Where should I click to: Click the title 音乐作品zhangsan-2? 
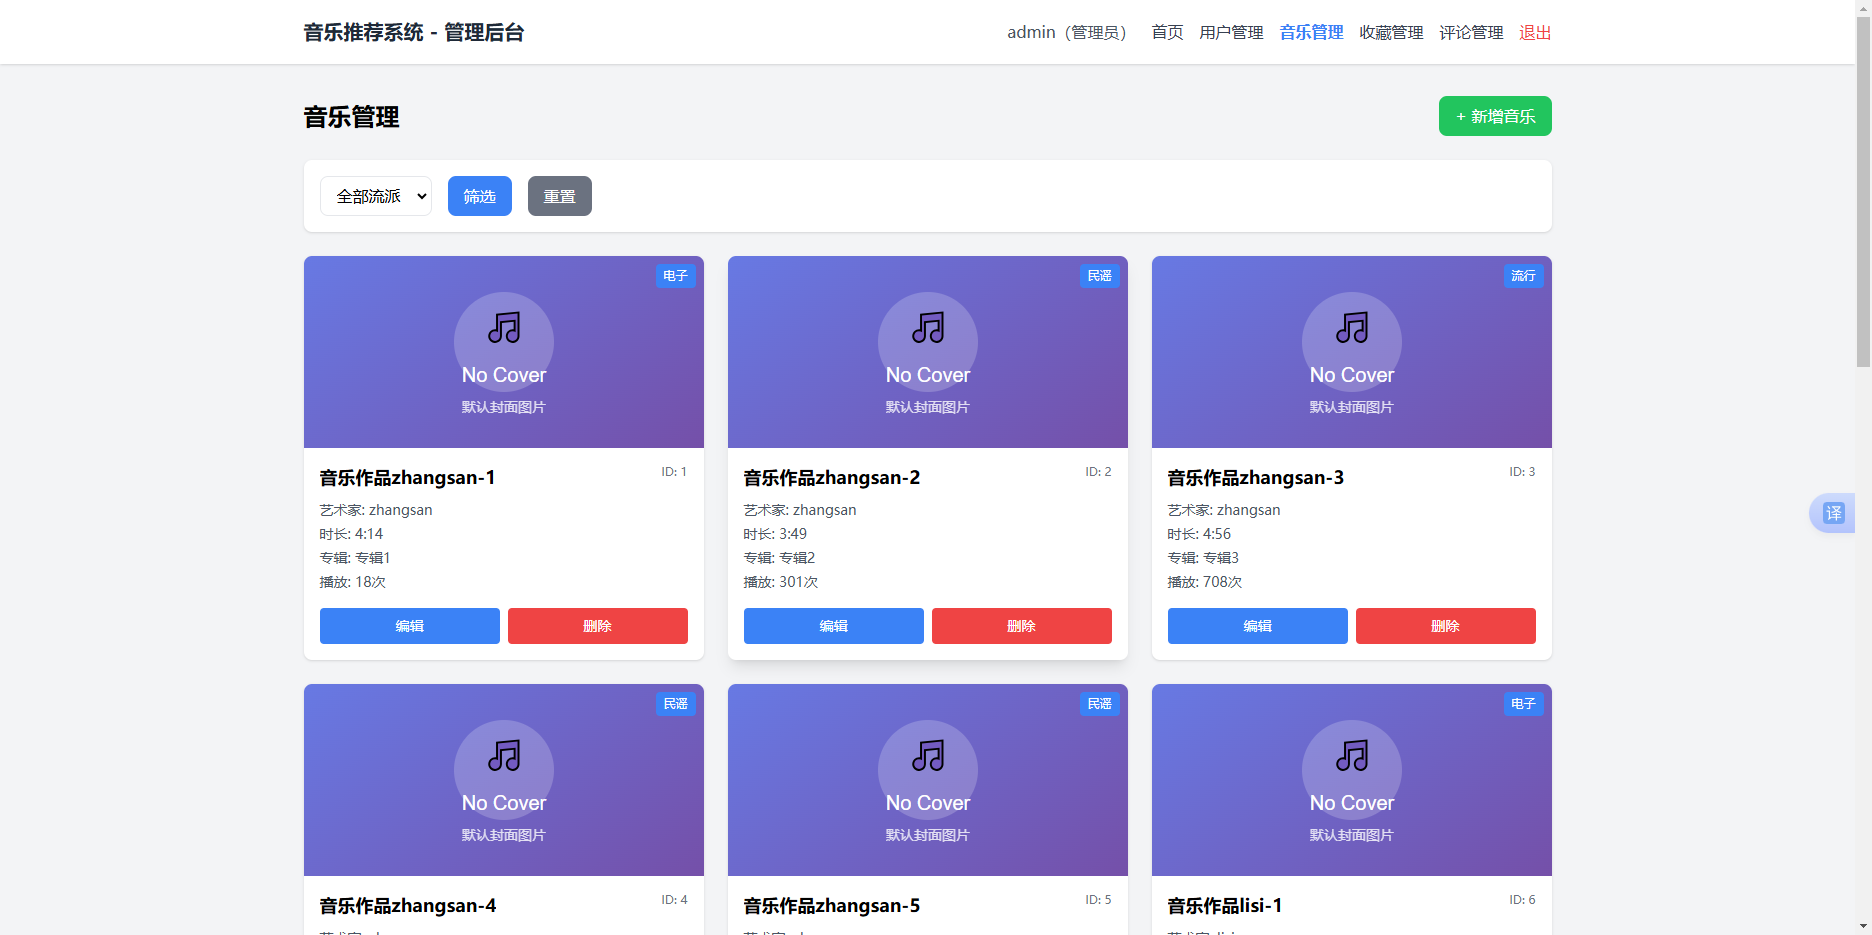click(832, 478)
